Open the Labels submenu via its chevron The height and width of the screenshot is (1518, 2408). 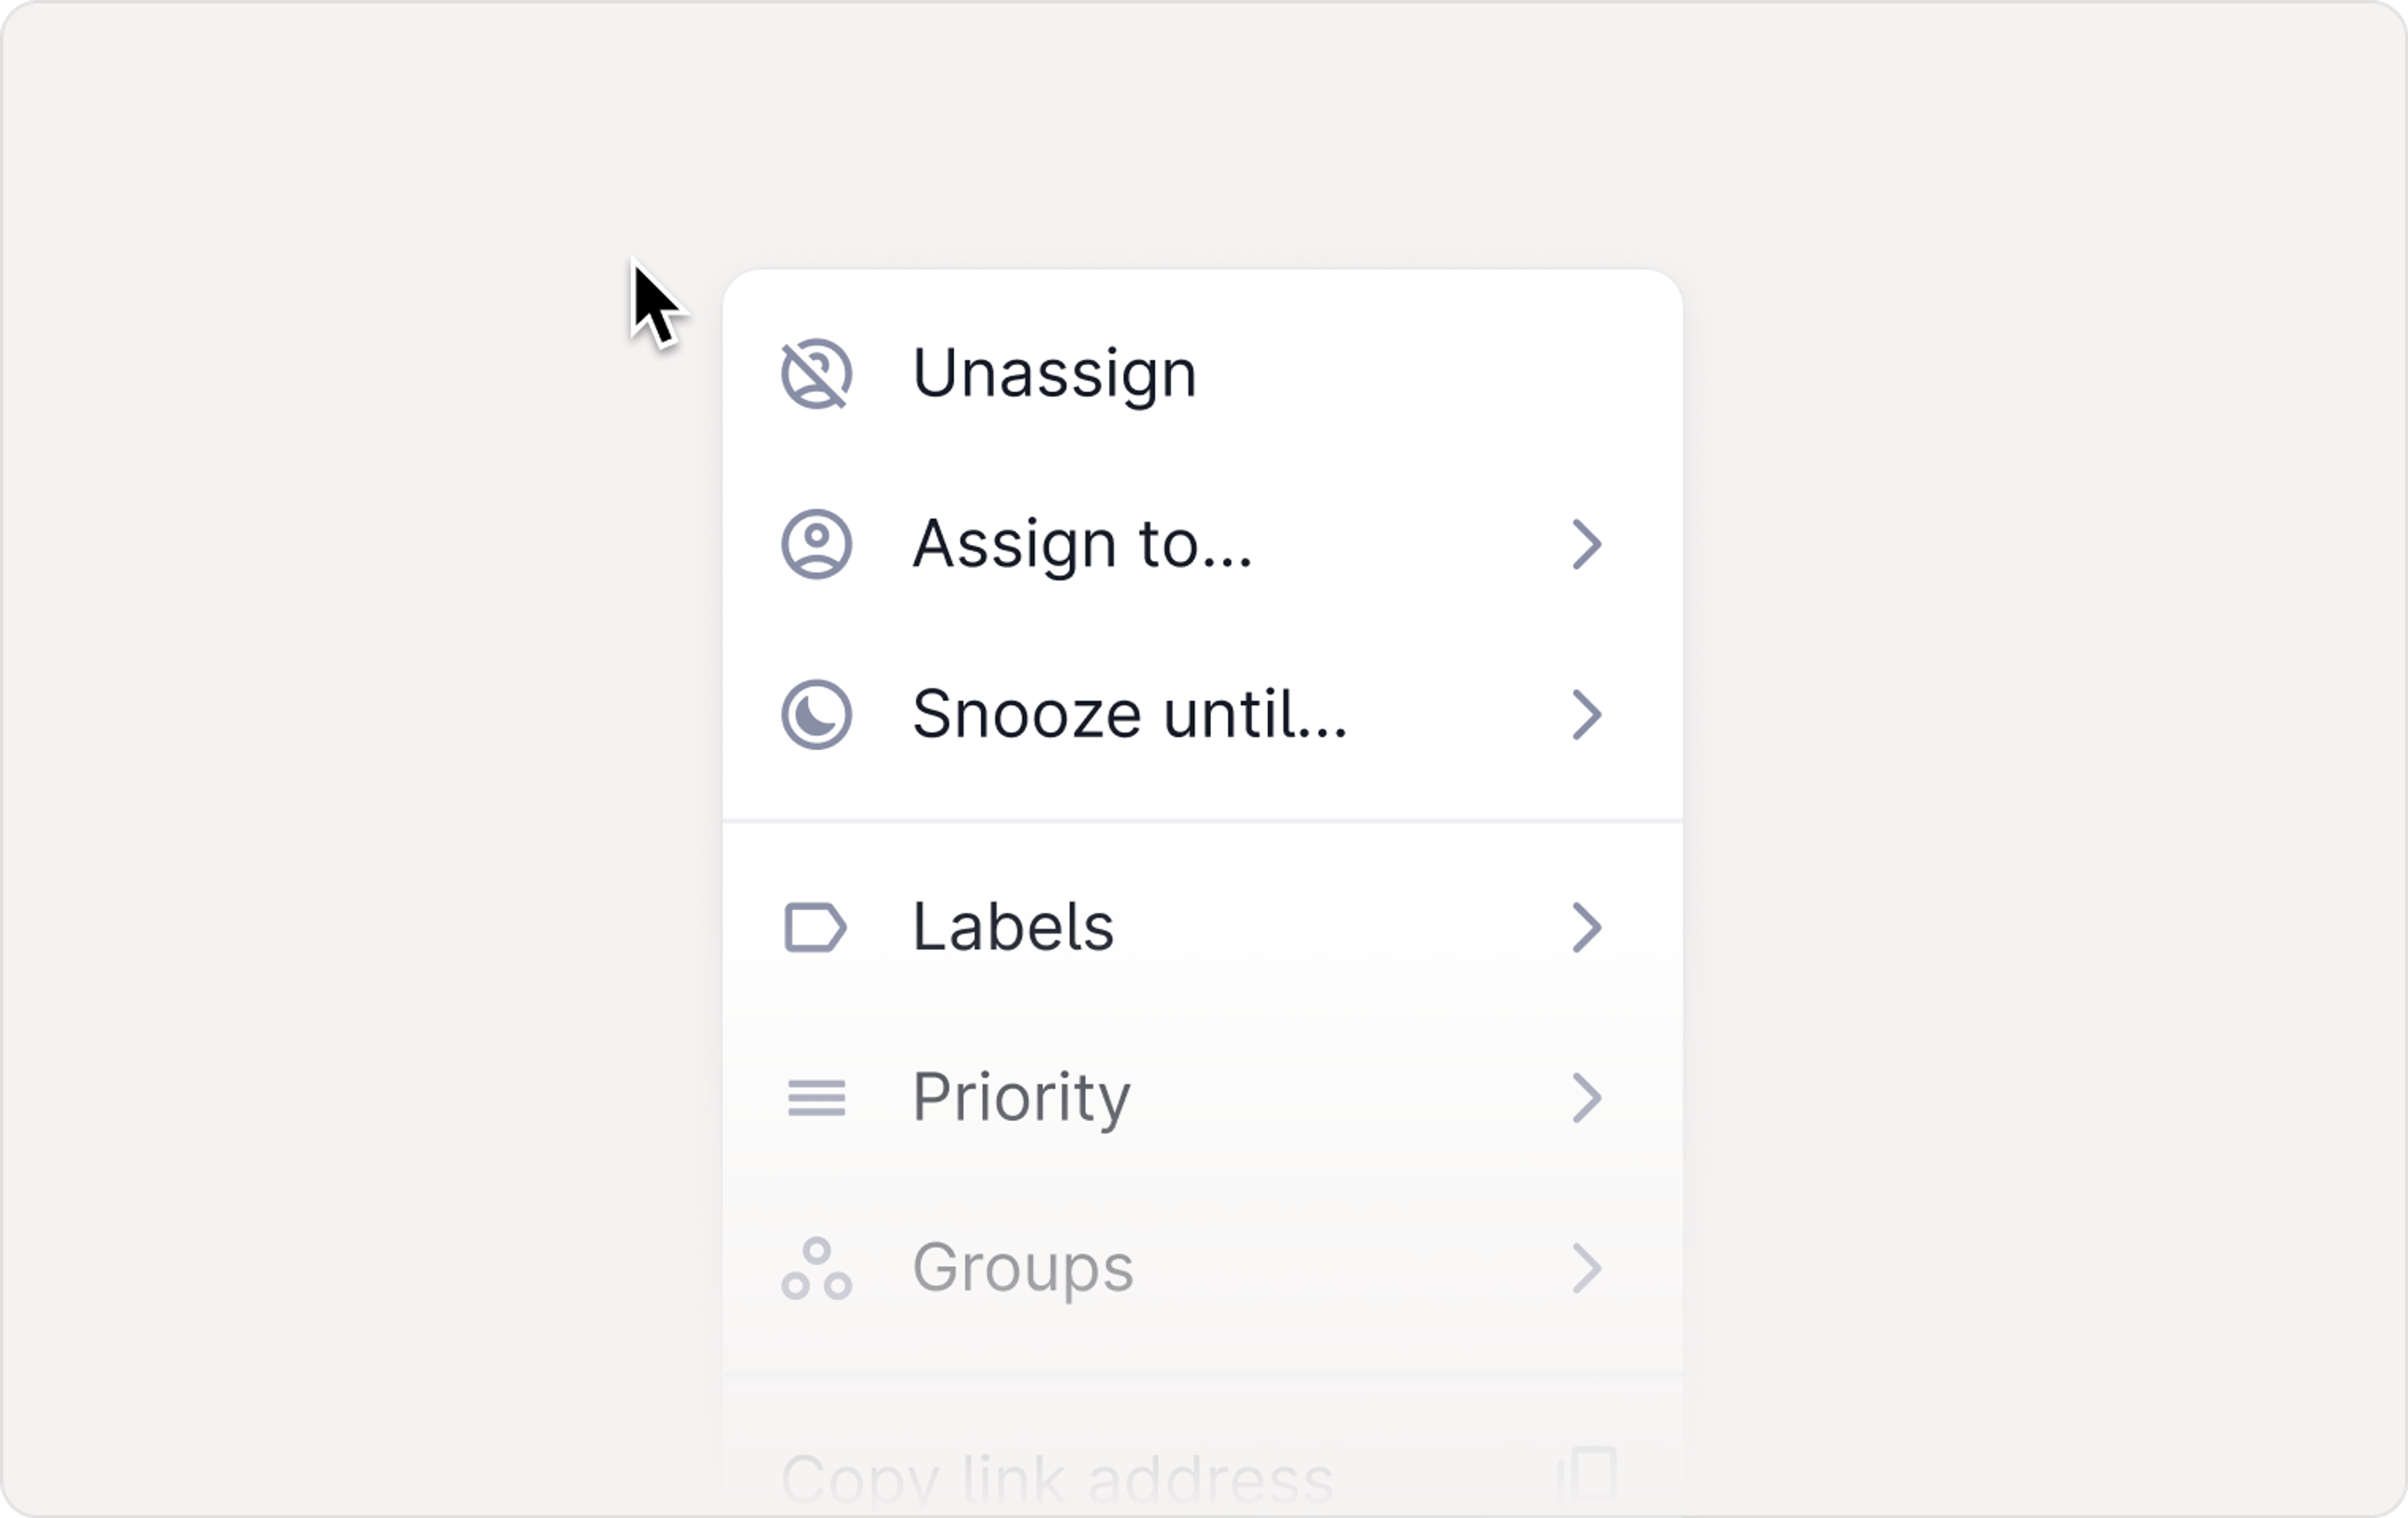(x=1589, y=928)
